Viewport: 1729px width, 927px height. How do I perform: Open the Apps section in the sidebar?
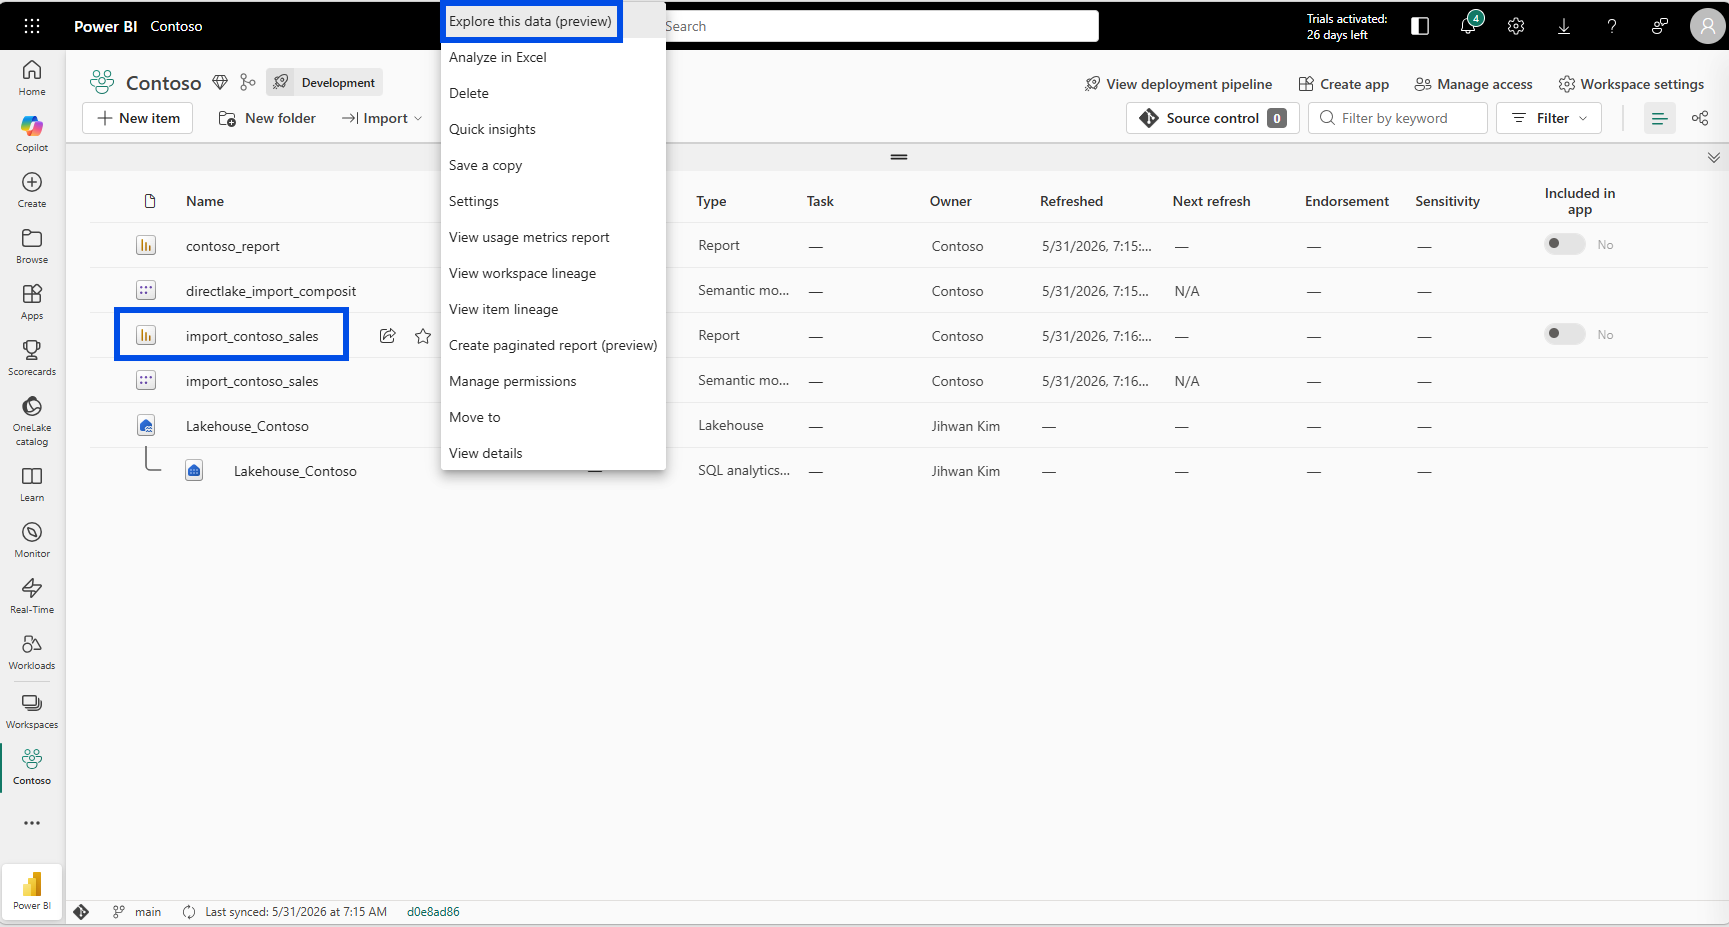(32, 301)
